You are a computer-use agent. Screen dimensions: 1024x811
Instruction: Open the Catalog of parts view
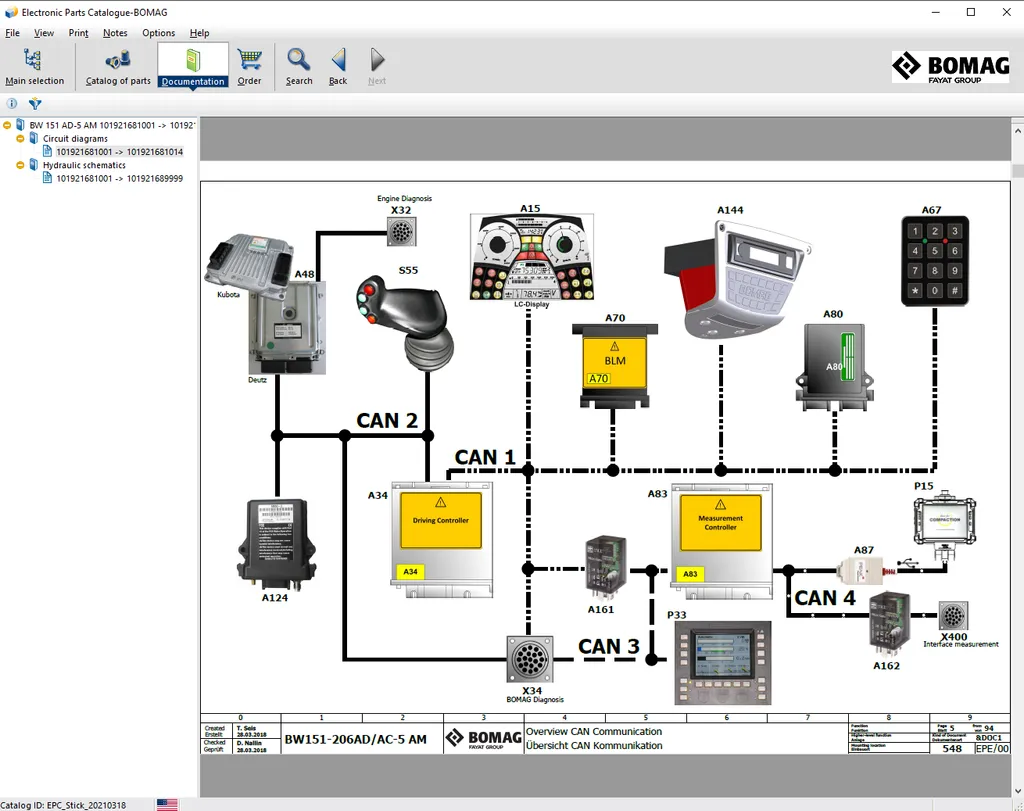click(118, 67)
